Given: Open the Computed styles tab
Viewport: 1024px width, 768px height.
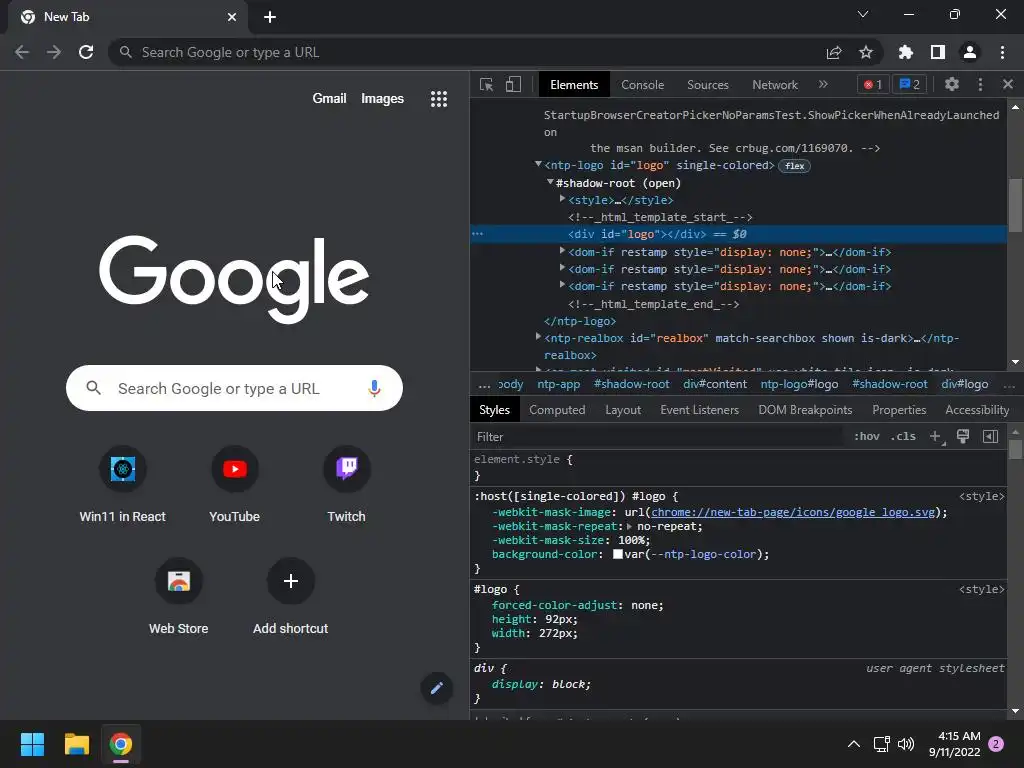Looking at the screenshot, I should [x=557, y=410].
